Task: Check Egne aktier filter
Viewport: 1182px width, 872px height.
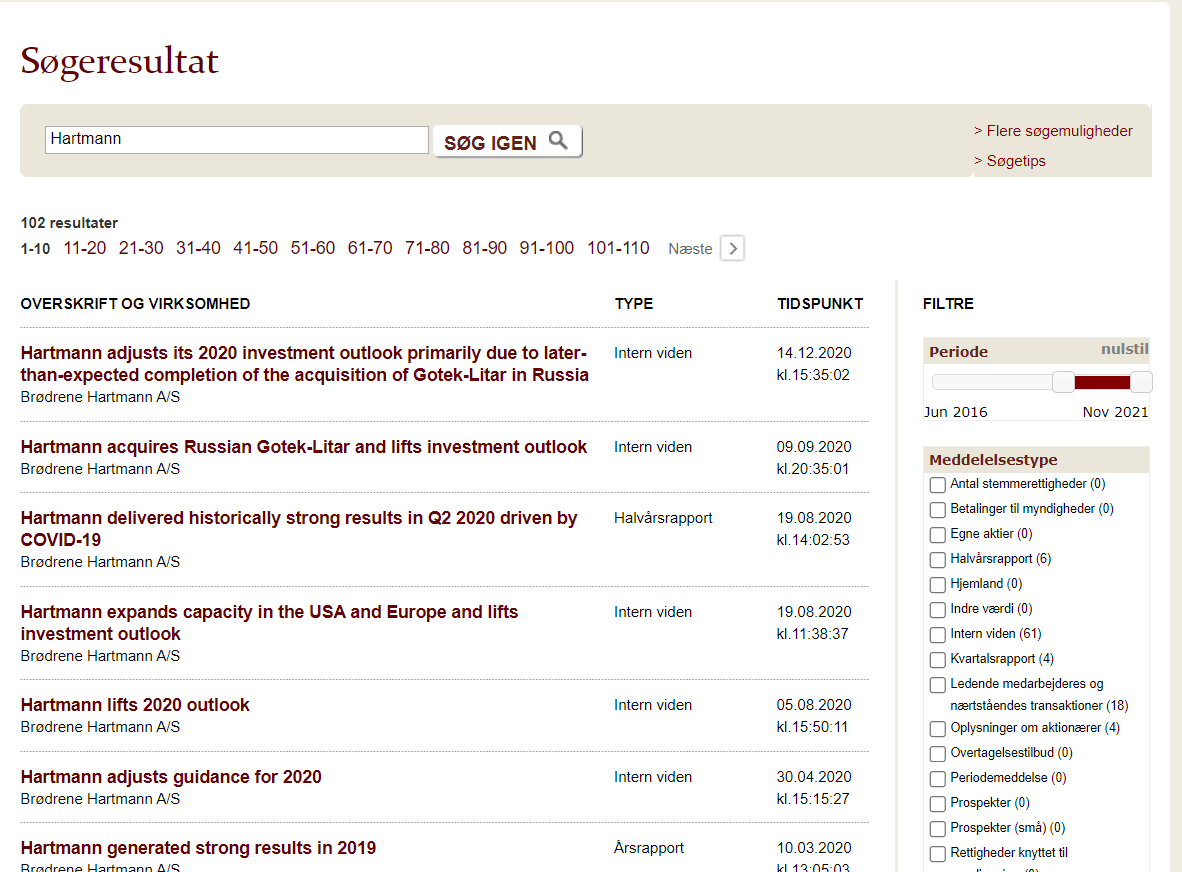Action: click(938, 535)
